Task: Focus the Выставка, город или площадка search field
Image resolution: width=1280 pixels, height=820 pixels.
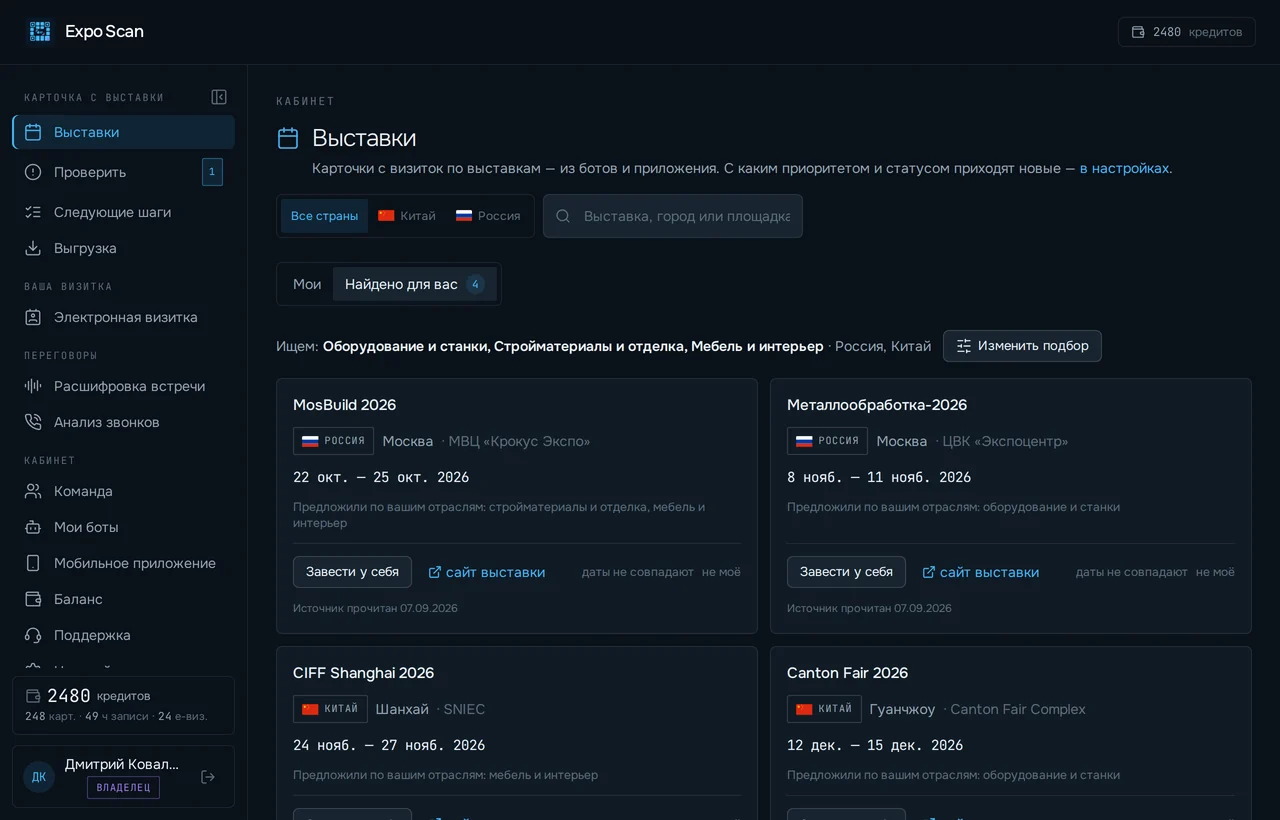Action: pos(673,216)
